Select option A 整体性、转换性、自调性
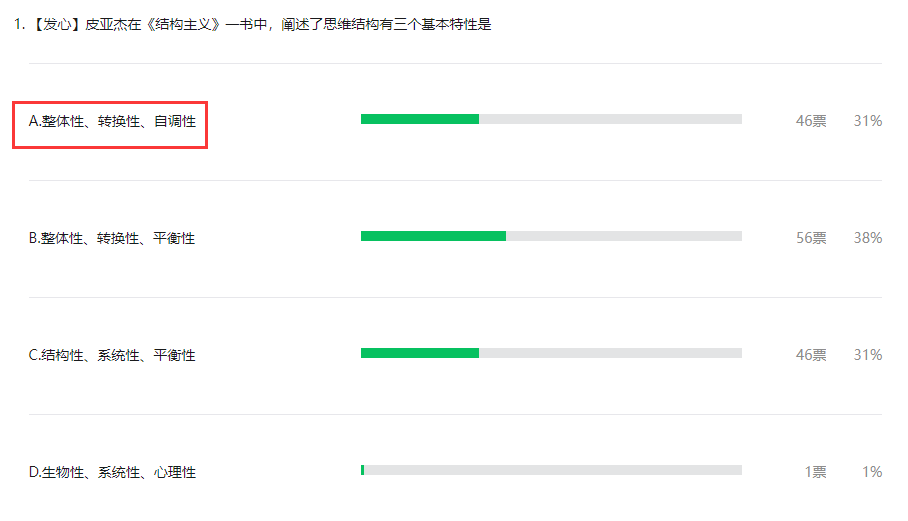Screen dimensions: 908x521 (x=112, y=121)
